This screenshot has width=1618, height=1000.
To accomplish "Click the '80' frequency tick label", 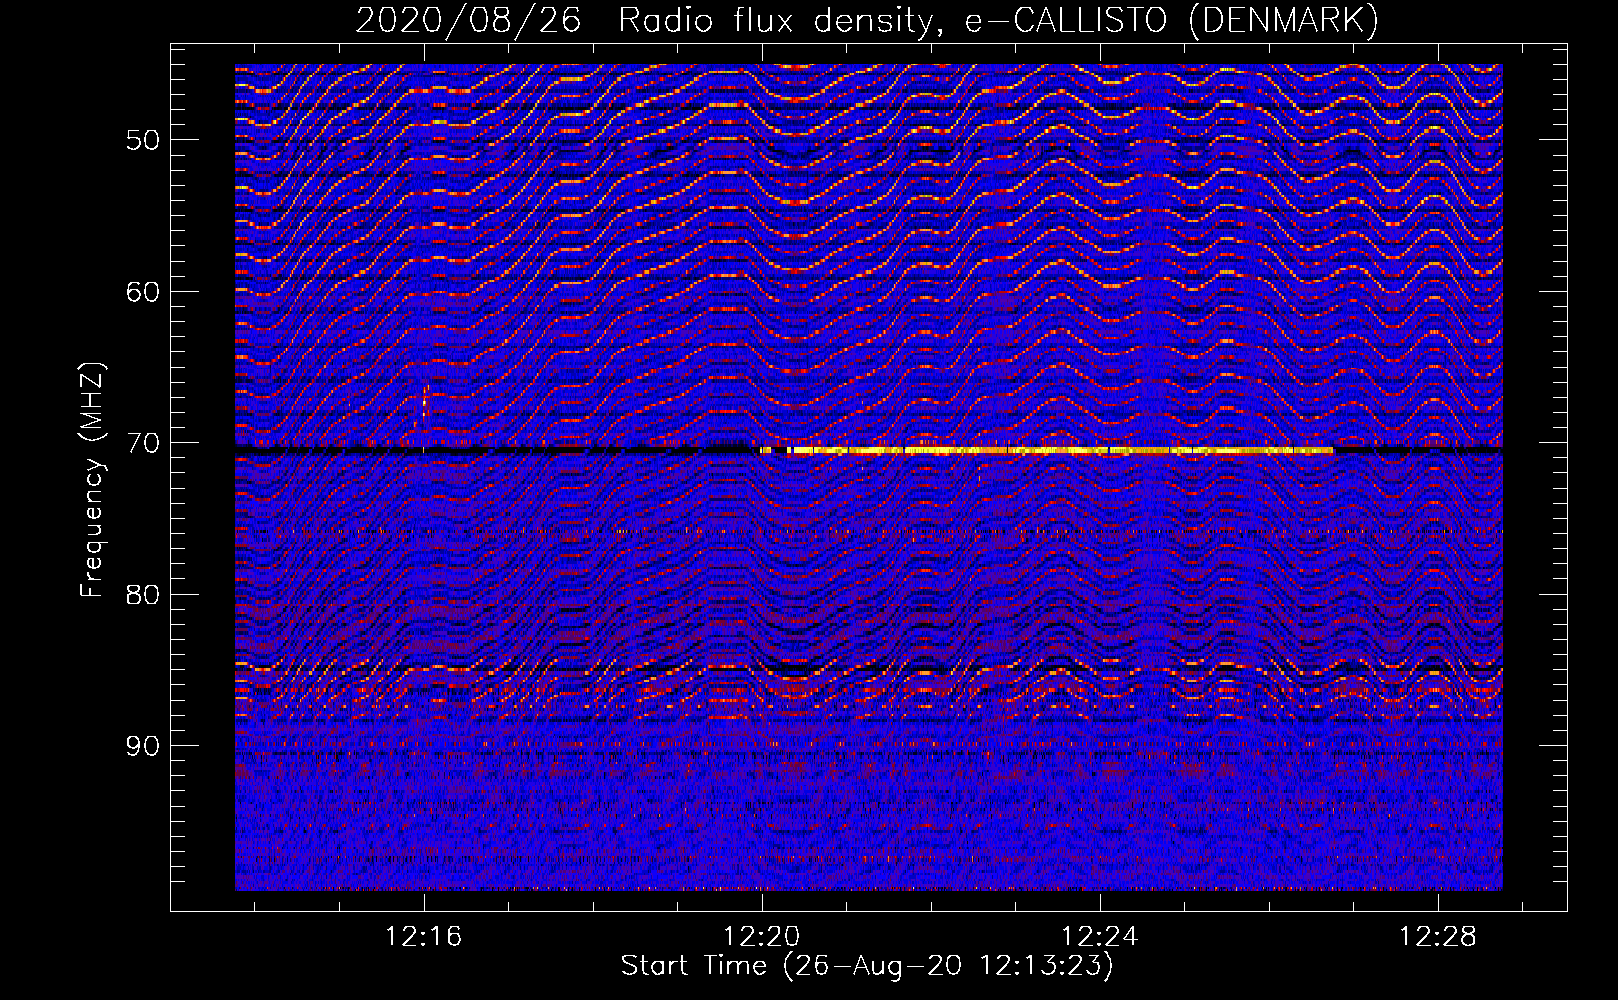I will (x=143, y=595).
